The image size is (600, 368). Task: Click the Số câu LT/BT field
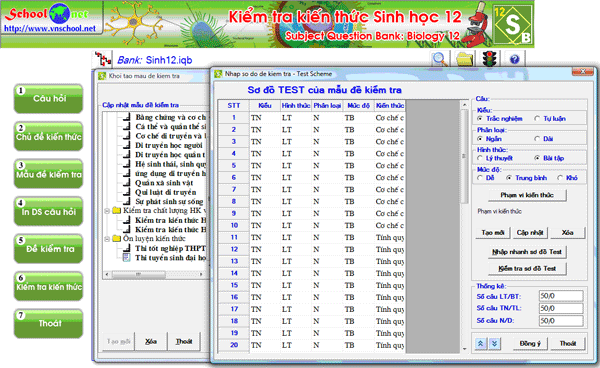click(561, 296)
